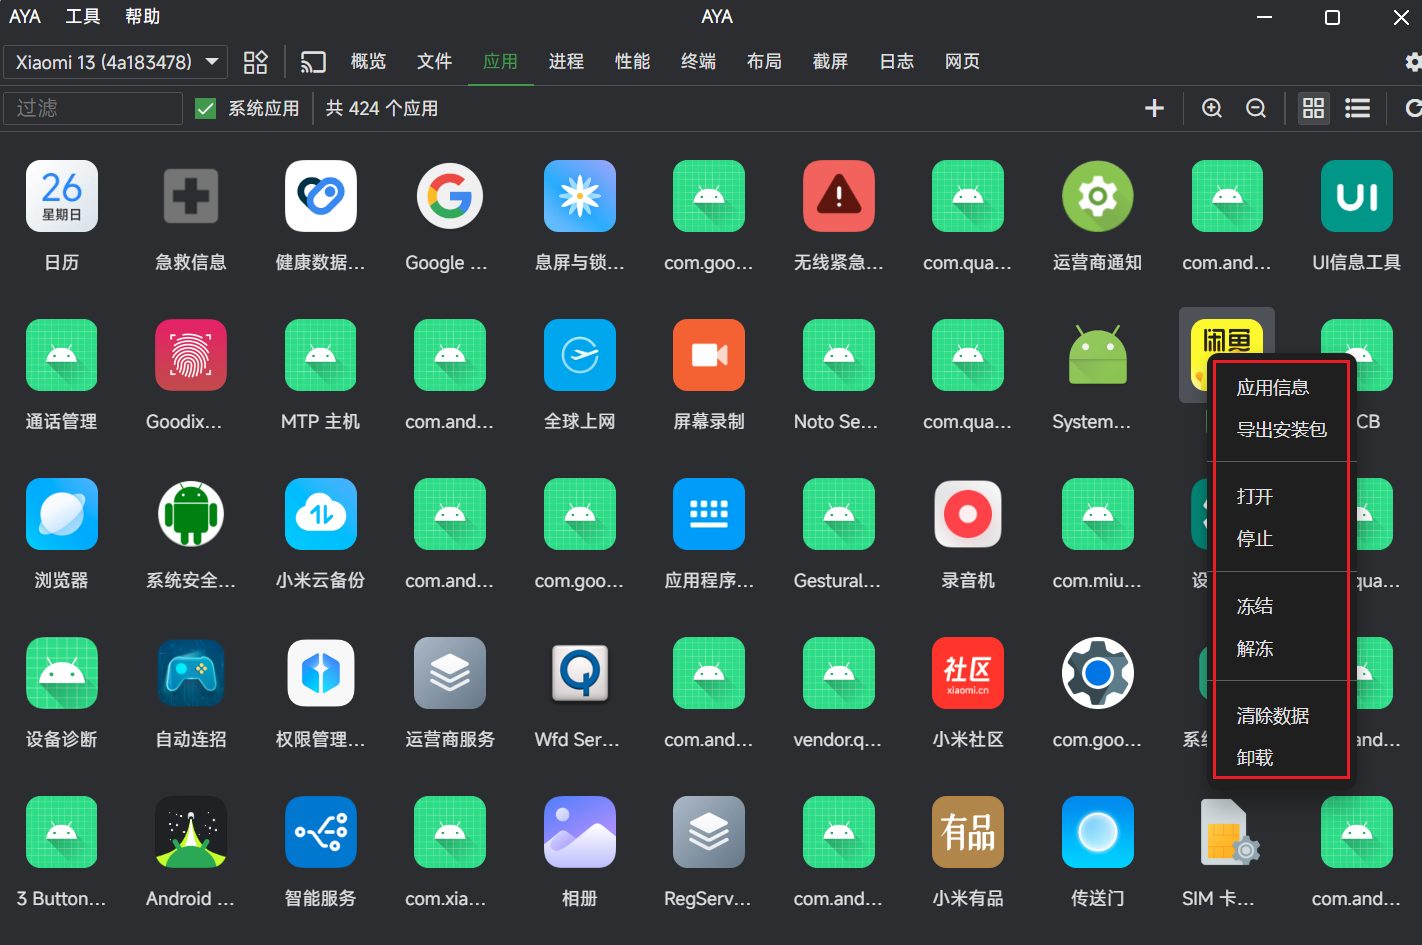
Task: Switch to grid view mode
Action: click(1313, 108)
